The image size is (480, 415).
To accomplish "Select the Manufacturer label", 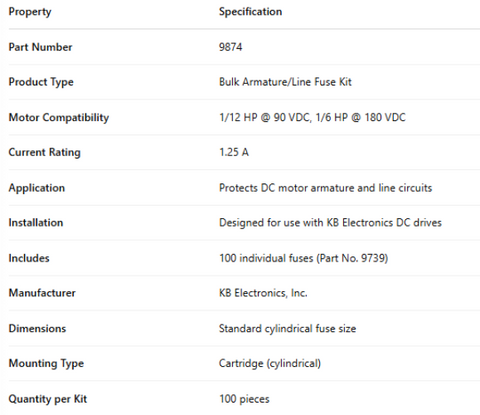I will 42,293.
